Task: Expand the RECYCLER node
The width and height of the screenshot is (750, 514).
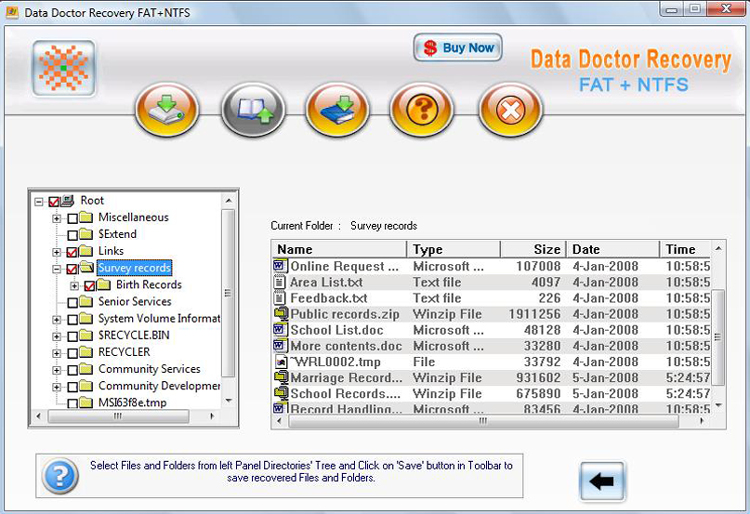Action: click(x=56, y=353)
